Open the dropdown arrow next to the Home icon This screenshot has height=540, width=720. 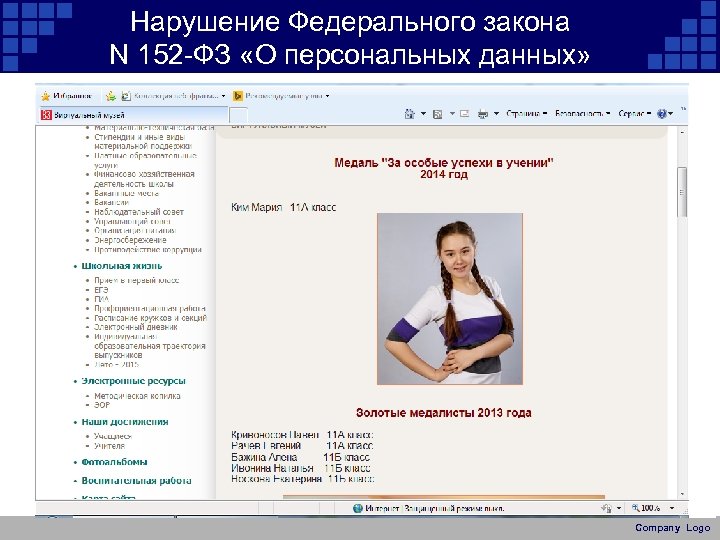pyautogui.click(x=423, y=113)
